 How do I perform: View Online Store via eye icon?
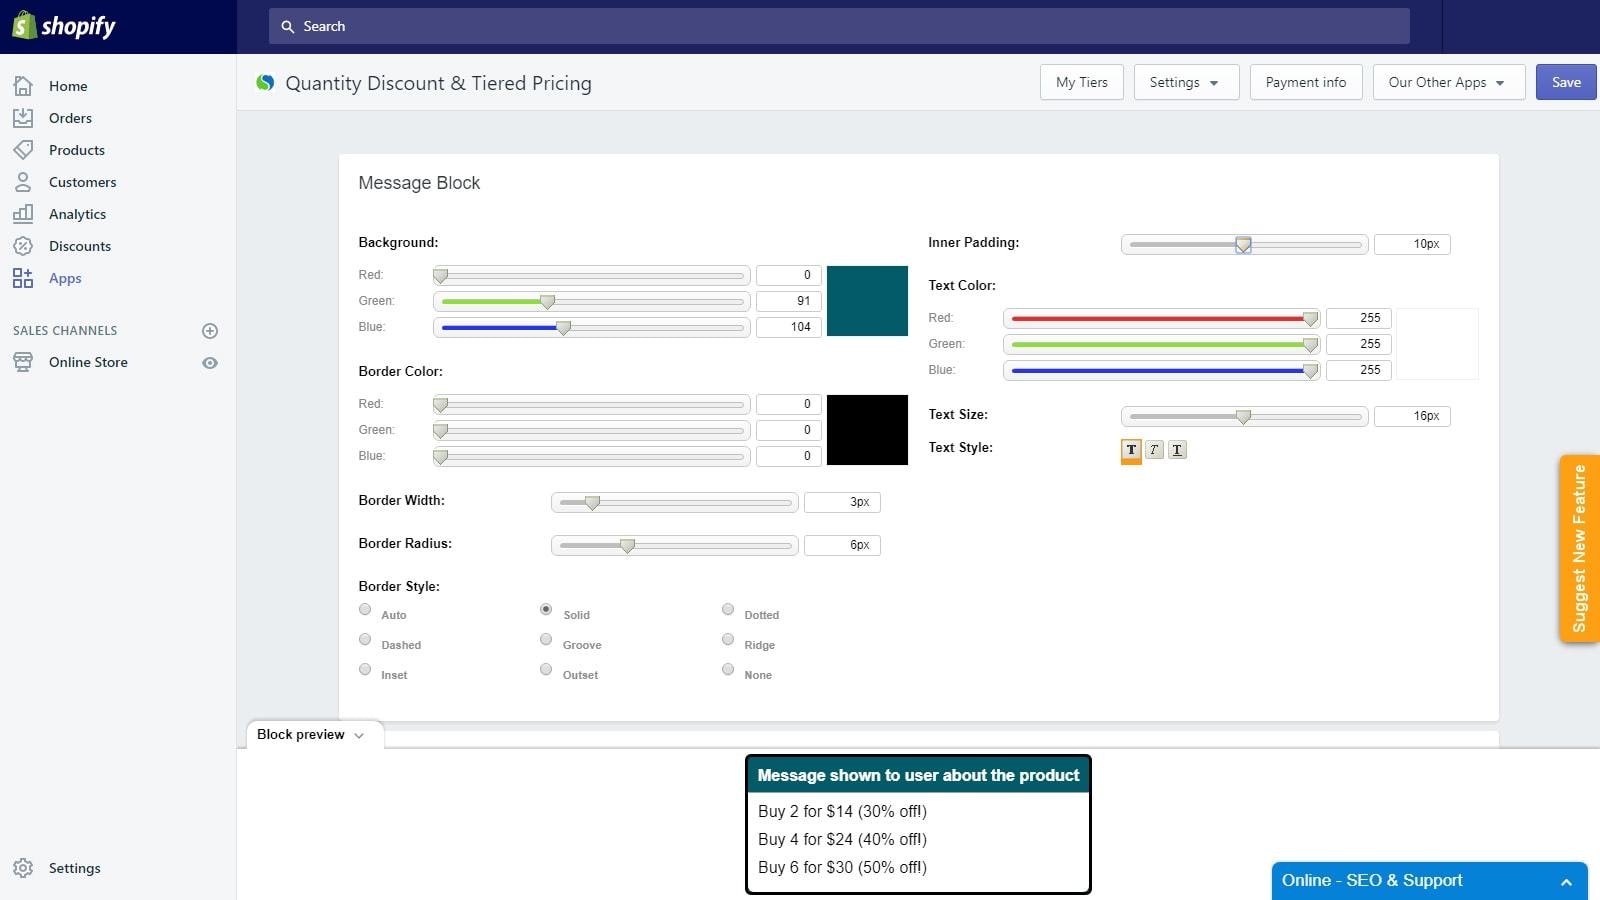pyautogui.click(x=210, y=363)
